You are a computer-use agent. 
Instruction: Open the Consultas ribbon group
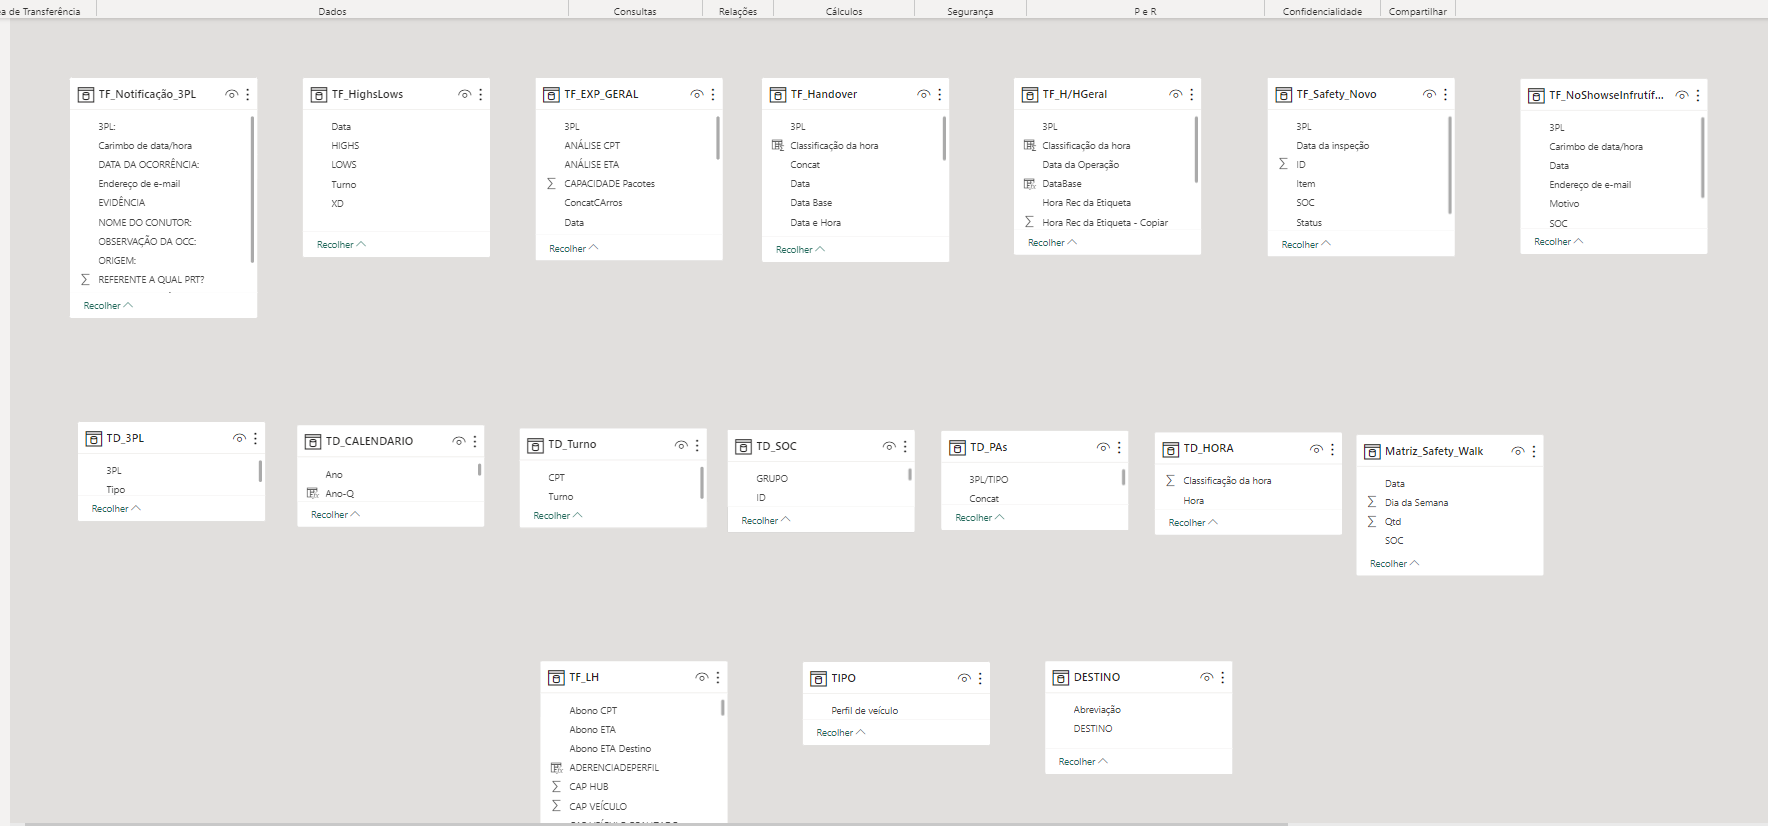(635, 12)
